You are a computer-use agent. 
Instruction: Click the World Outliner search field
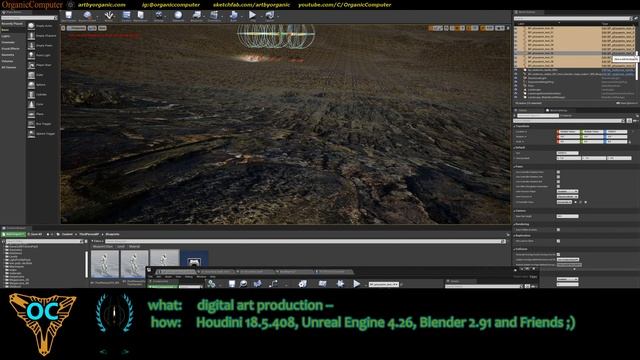[x=571, y=18]
